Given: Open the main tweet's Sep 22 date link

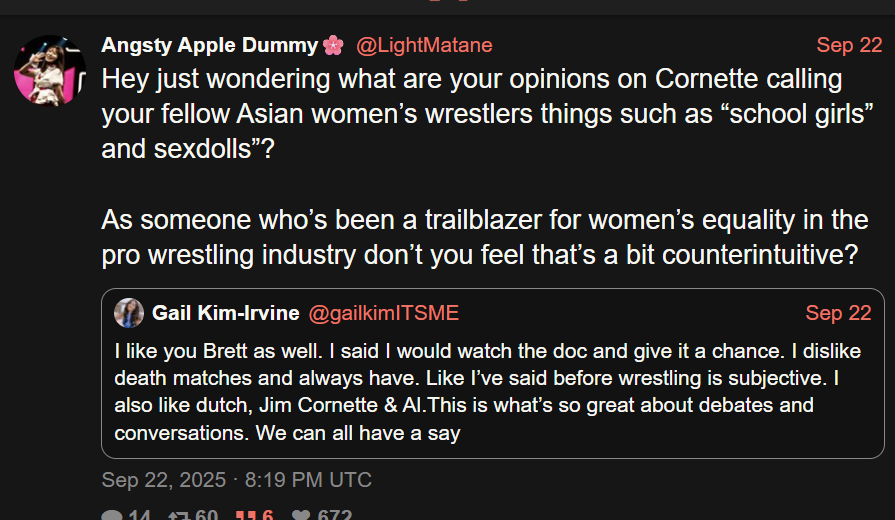Looking at the screenshot, I should (x=849, y=45).
